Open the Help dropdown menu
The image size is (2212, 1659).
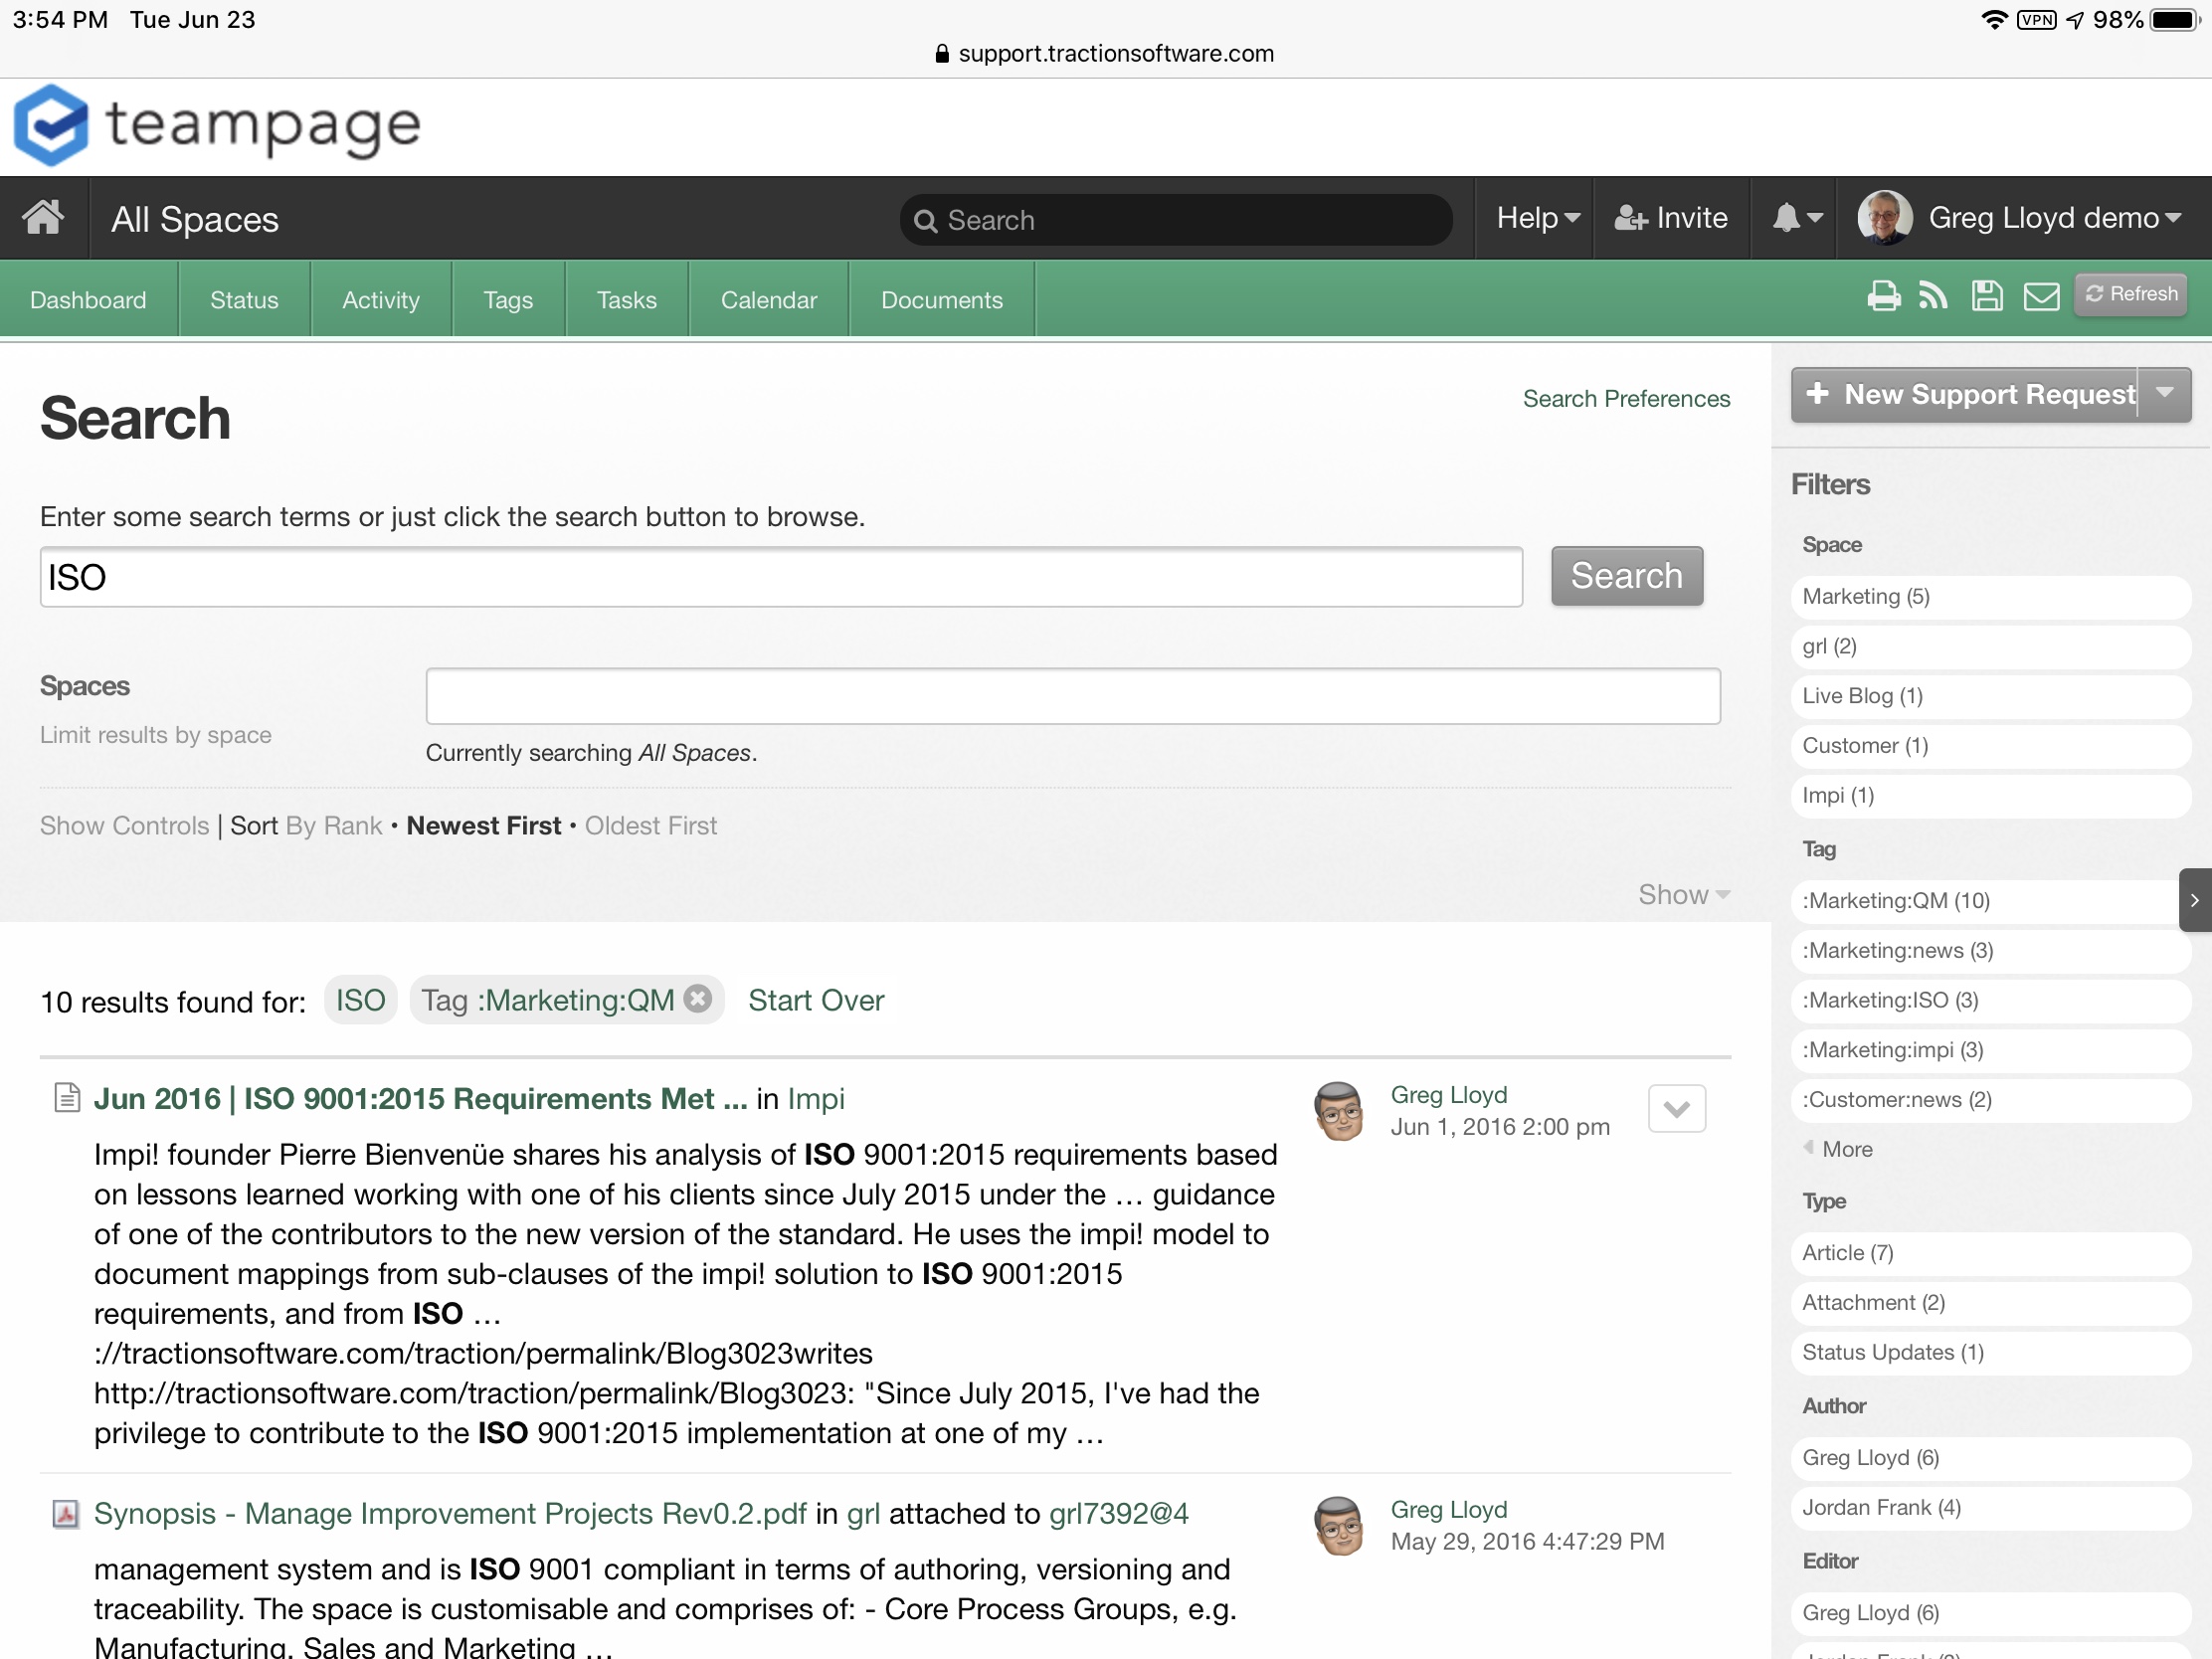(x=1537, y=218)
